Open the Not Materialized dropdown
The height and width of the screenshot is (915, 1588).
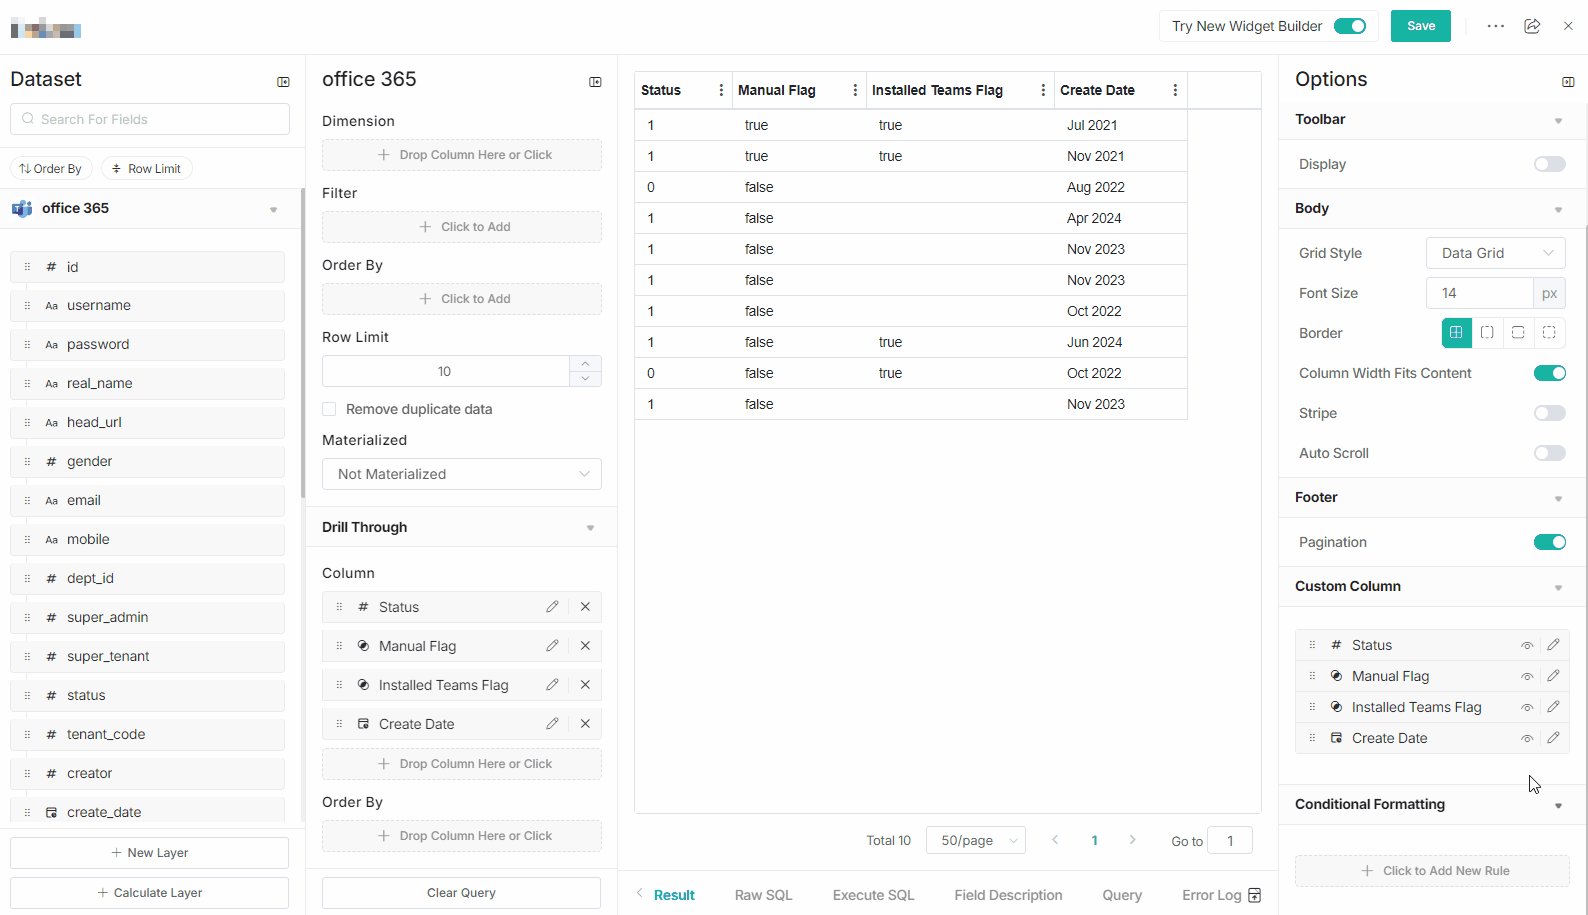[x=461, y=474]
